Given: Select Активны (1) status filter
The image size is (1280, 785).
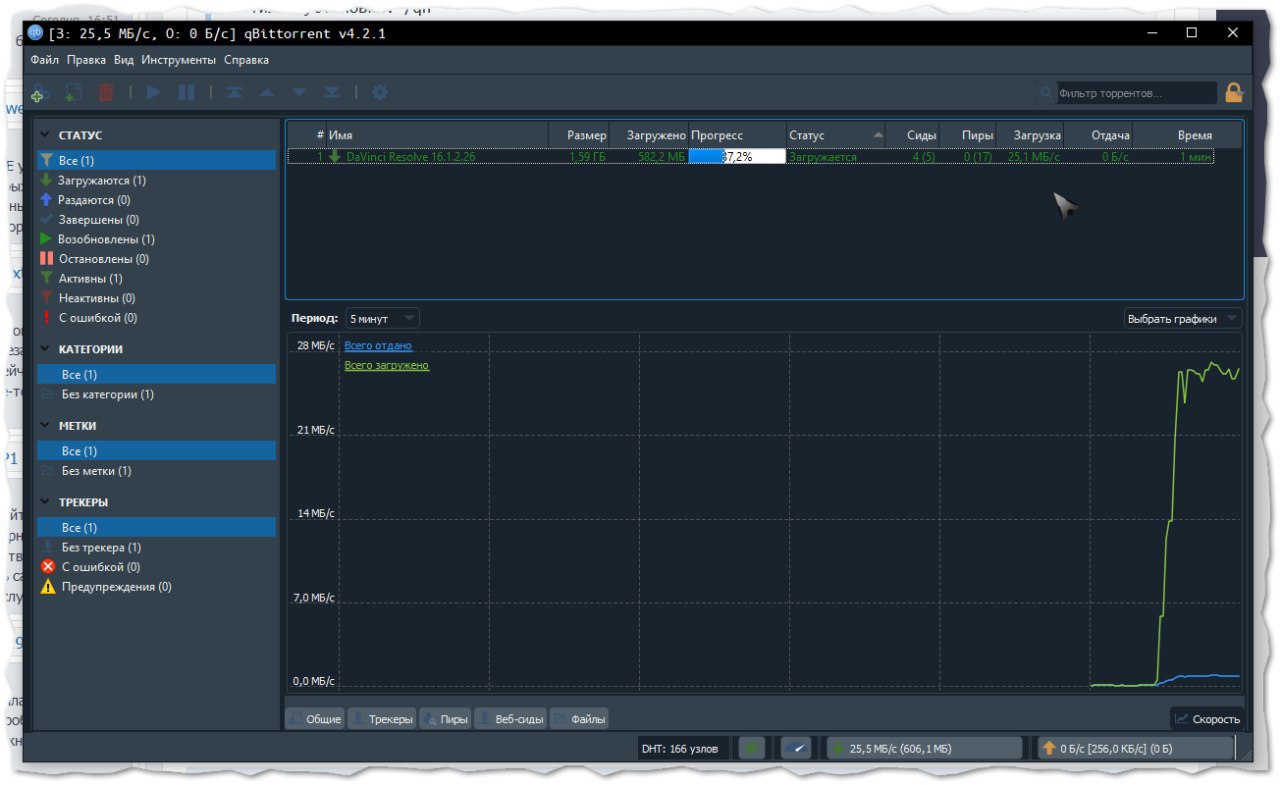Looking at the screenshot, I should point(156,278).
